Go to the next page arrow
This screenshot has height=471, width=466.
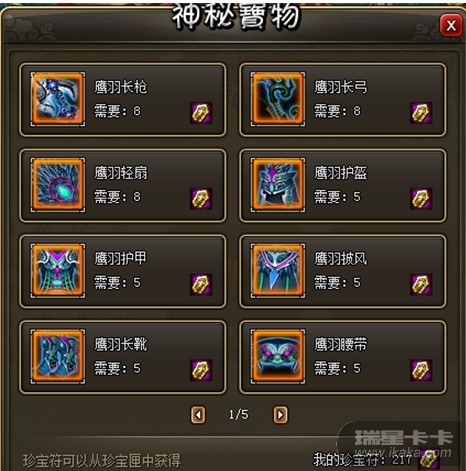pyautogui.click(x=280, y=415)
